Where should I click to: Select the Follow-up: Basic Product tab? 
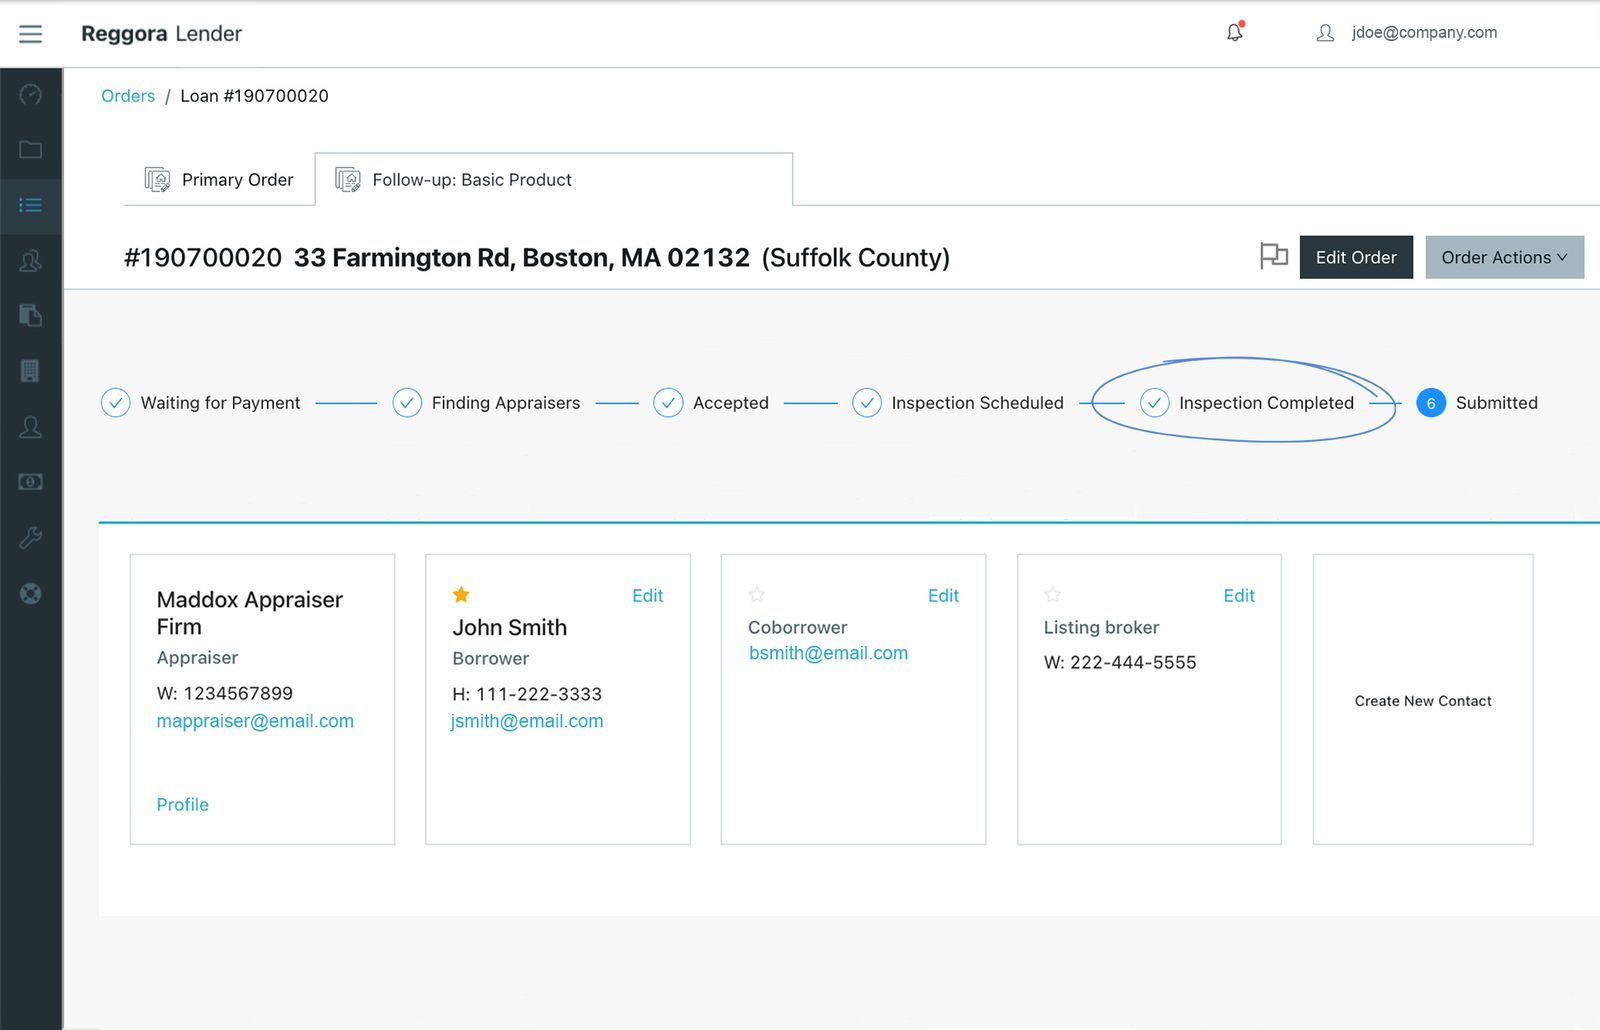[x=472, y=180]
